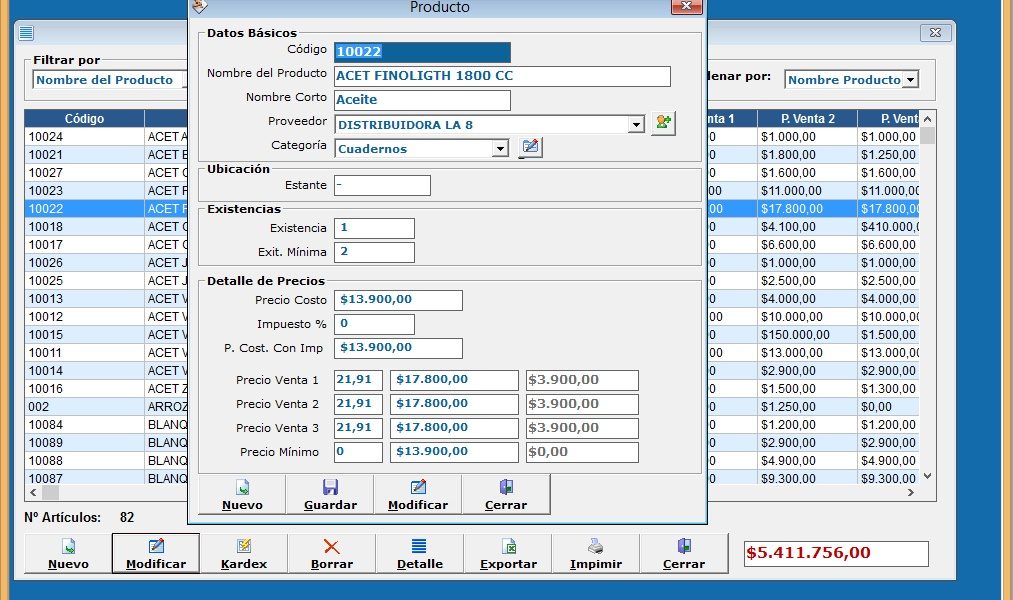Close the dialog using the Cerrar button

coord(506,495)
